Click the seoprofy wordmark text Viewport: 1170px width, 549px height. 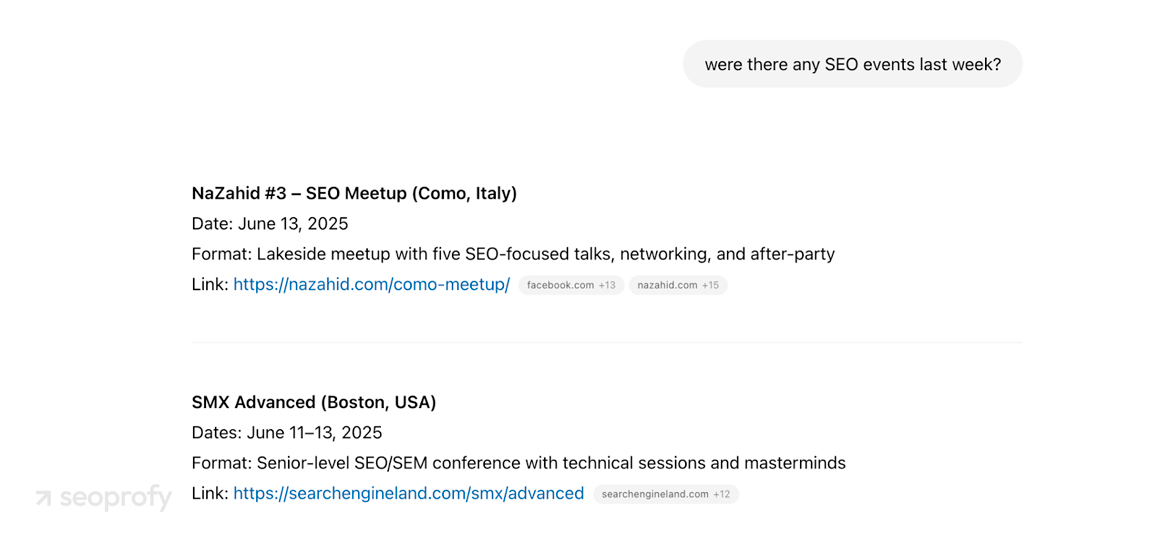pos(115,498)
